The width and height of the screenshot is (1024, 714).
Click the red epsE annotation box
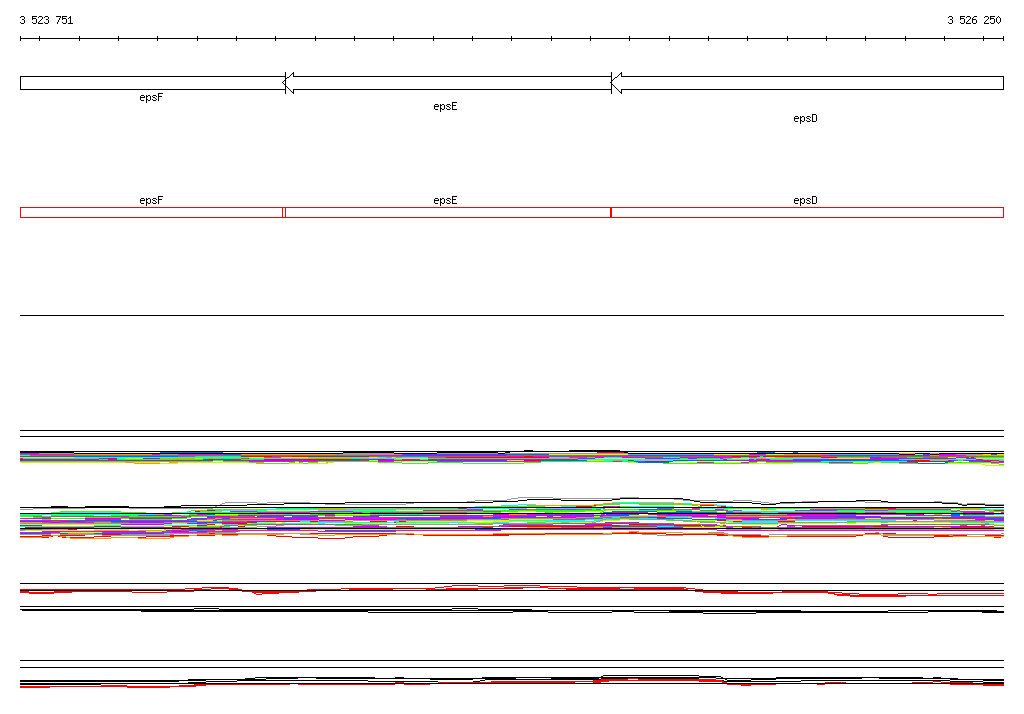pos(448,212)
